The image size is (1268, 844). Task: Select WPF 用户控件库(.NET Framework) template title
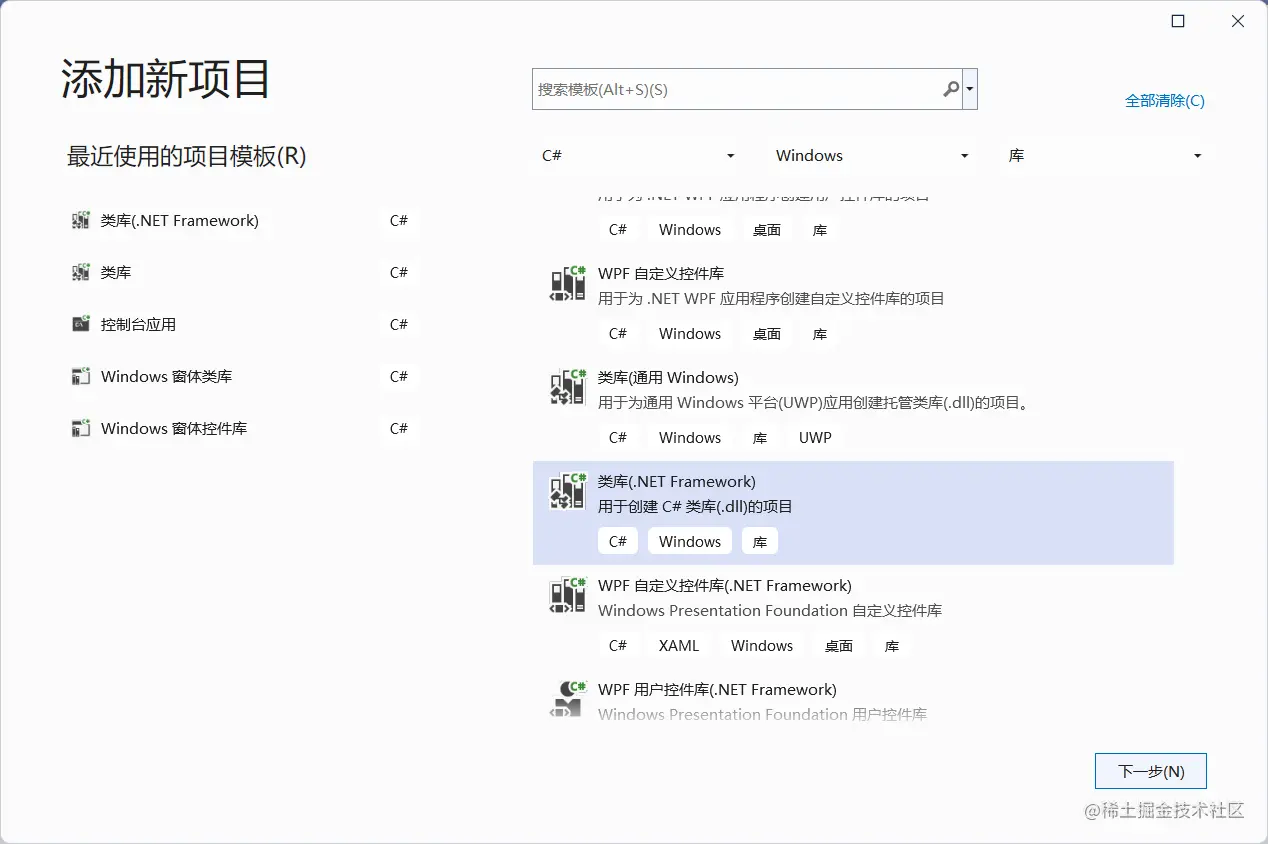[x=717, y=689]
